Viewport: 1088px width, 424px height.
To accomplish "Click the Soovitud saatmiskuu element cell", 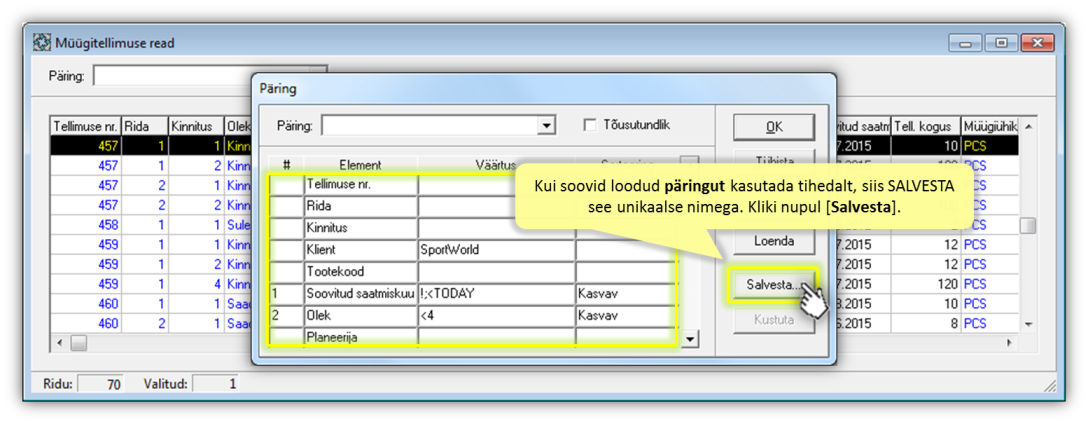I will (361, 294).
